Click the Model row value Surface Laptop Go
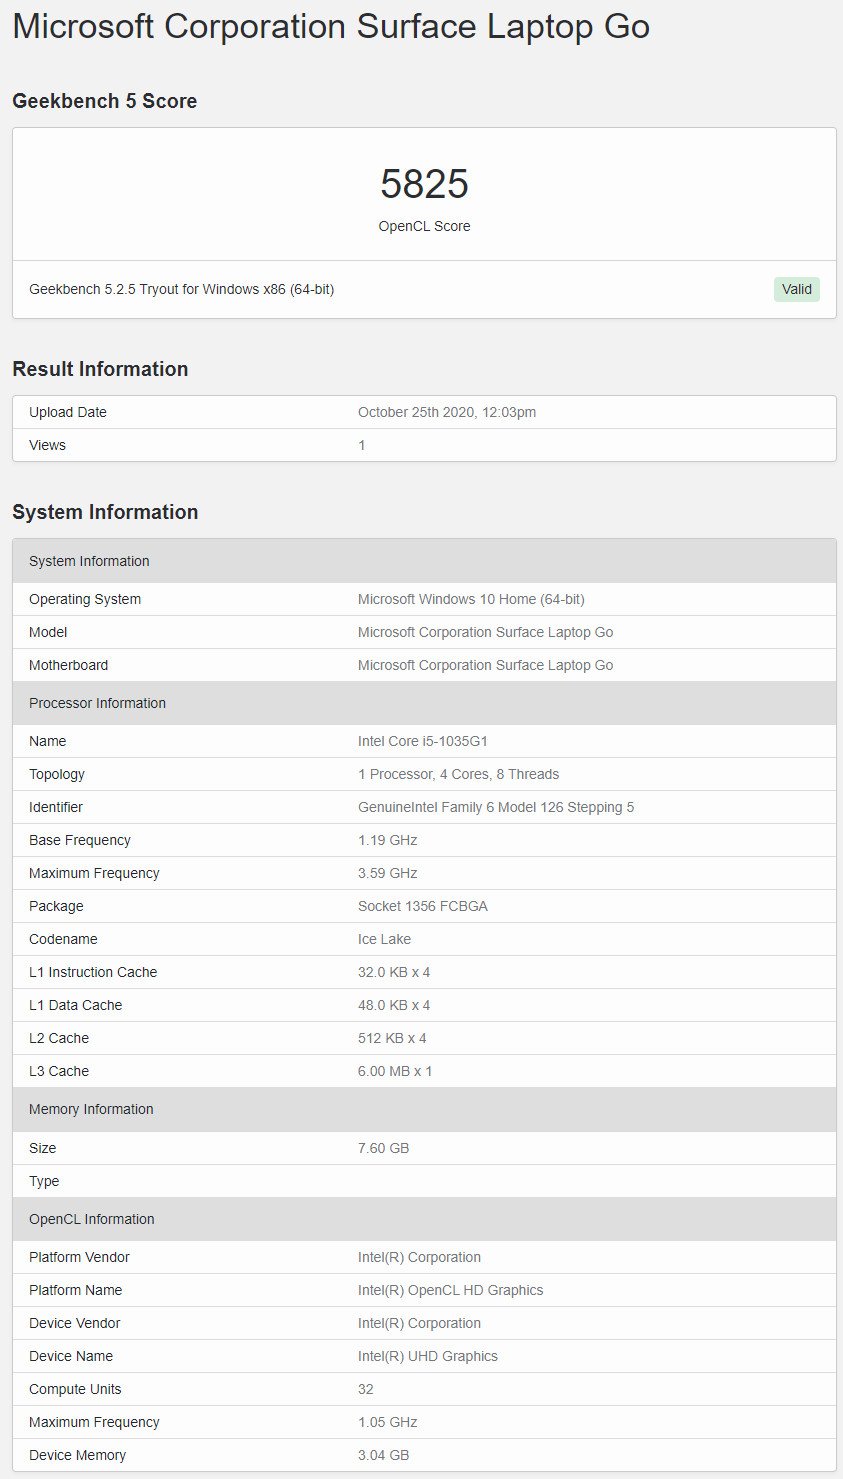The image size is (843, 1479). pos(486,632)
